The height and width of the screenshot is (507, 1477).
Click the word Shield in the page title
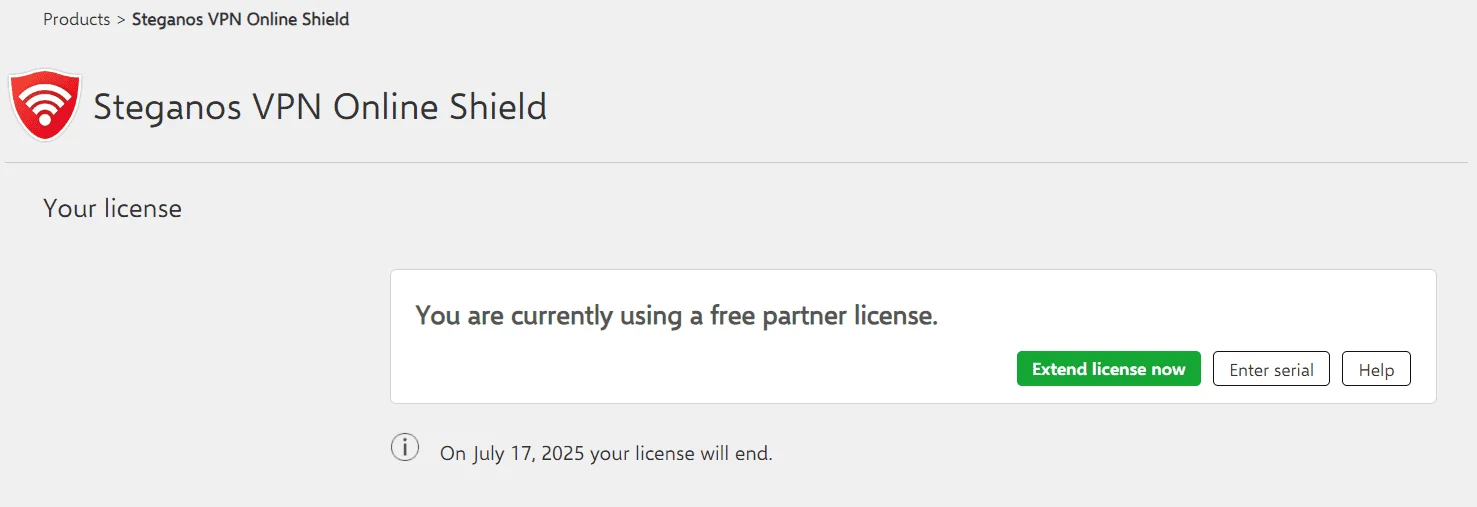tap(496, 106)
